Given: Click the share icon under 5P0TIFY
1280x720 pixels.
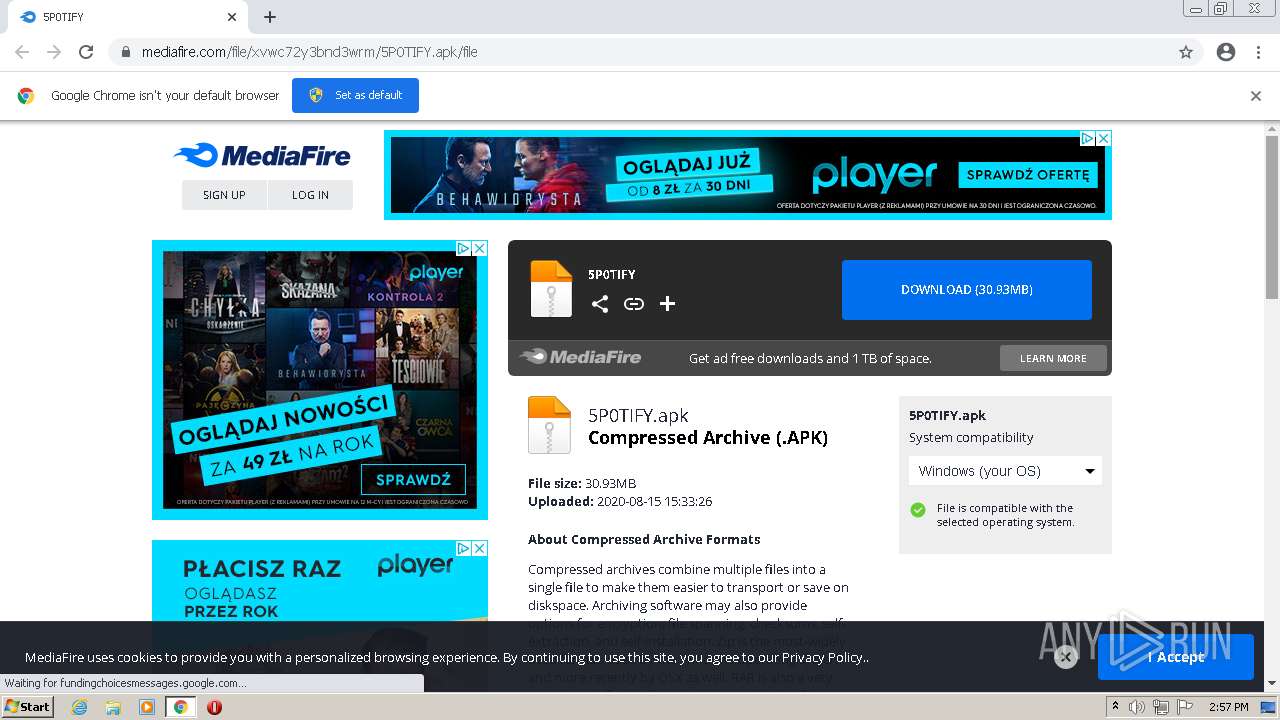Looking at the screenshot, I should point(600,304).
